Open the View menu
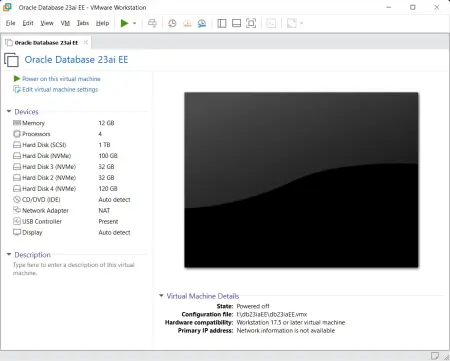 click(47, 23)
